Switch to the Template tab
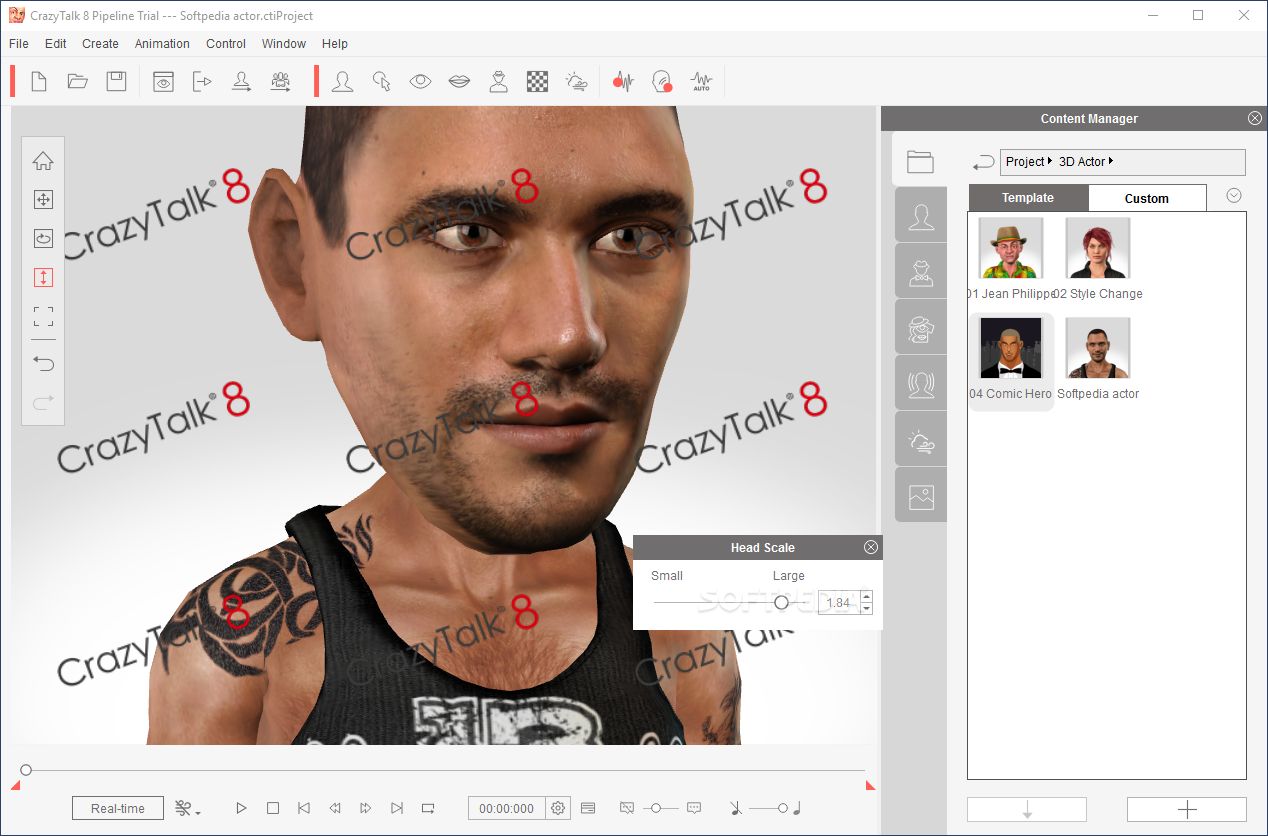The height and width of the screenshot is (836, 1268). [1028, 198]
